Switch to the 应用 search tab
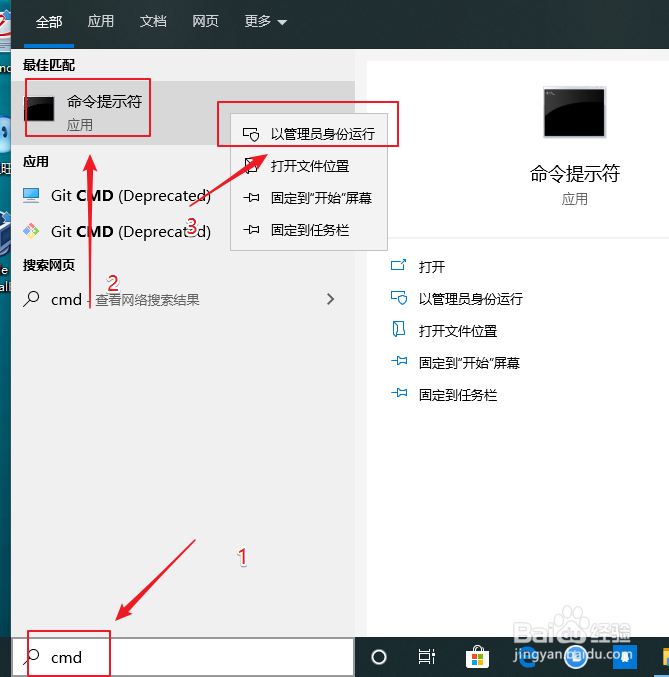This screenshot has width=669, height=677. pos(101,21)
